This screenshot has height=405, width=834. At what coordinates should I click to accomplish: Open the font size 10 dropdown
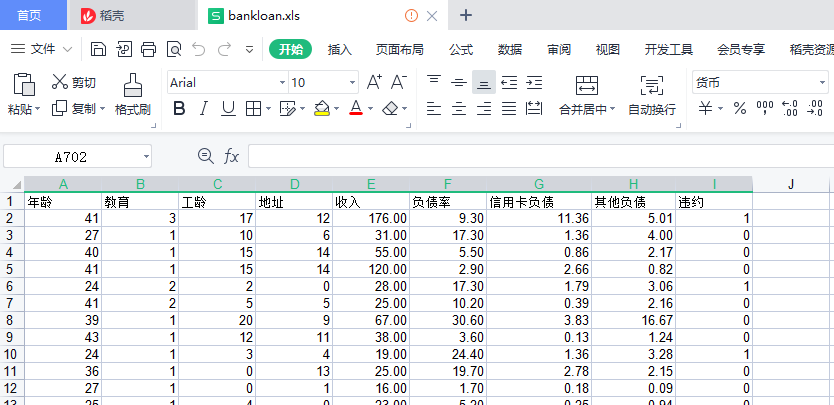pos(352,83)
